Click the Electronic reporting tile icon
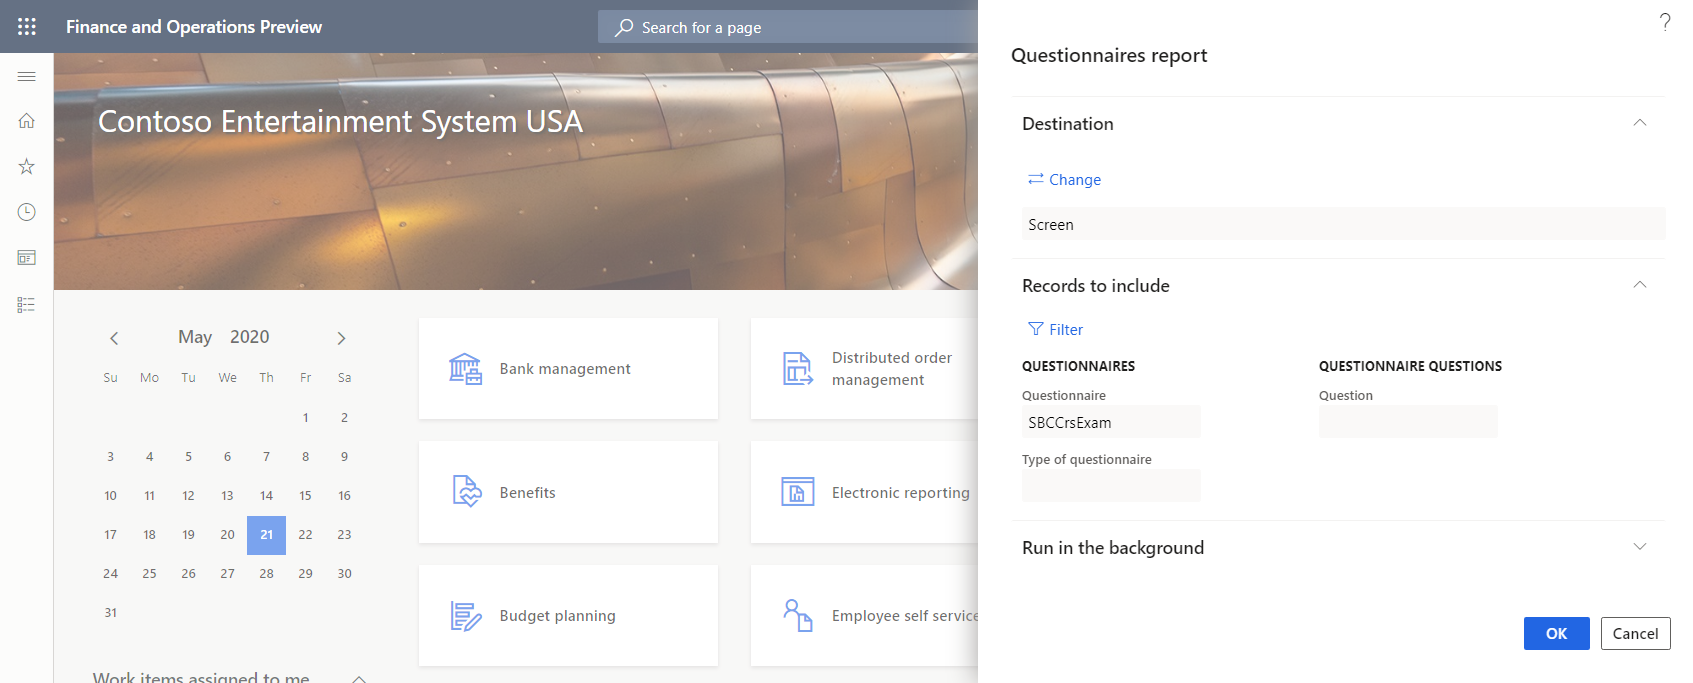The height and width of the screenshot is (683, 1693). pos(797,492)
